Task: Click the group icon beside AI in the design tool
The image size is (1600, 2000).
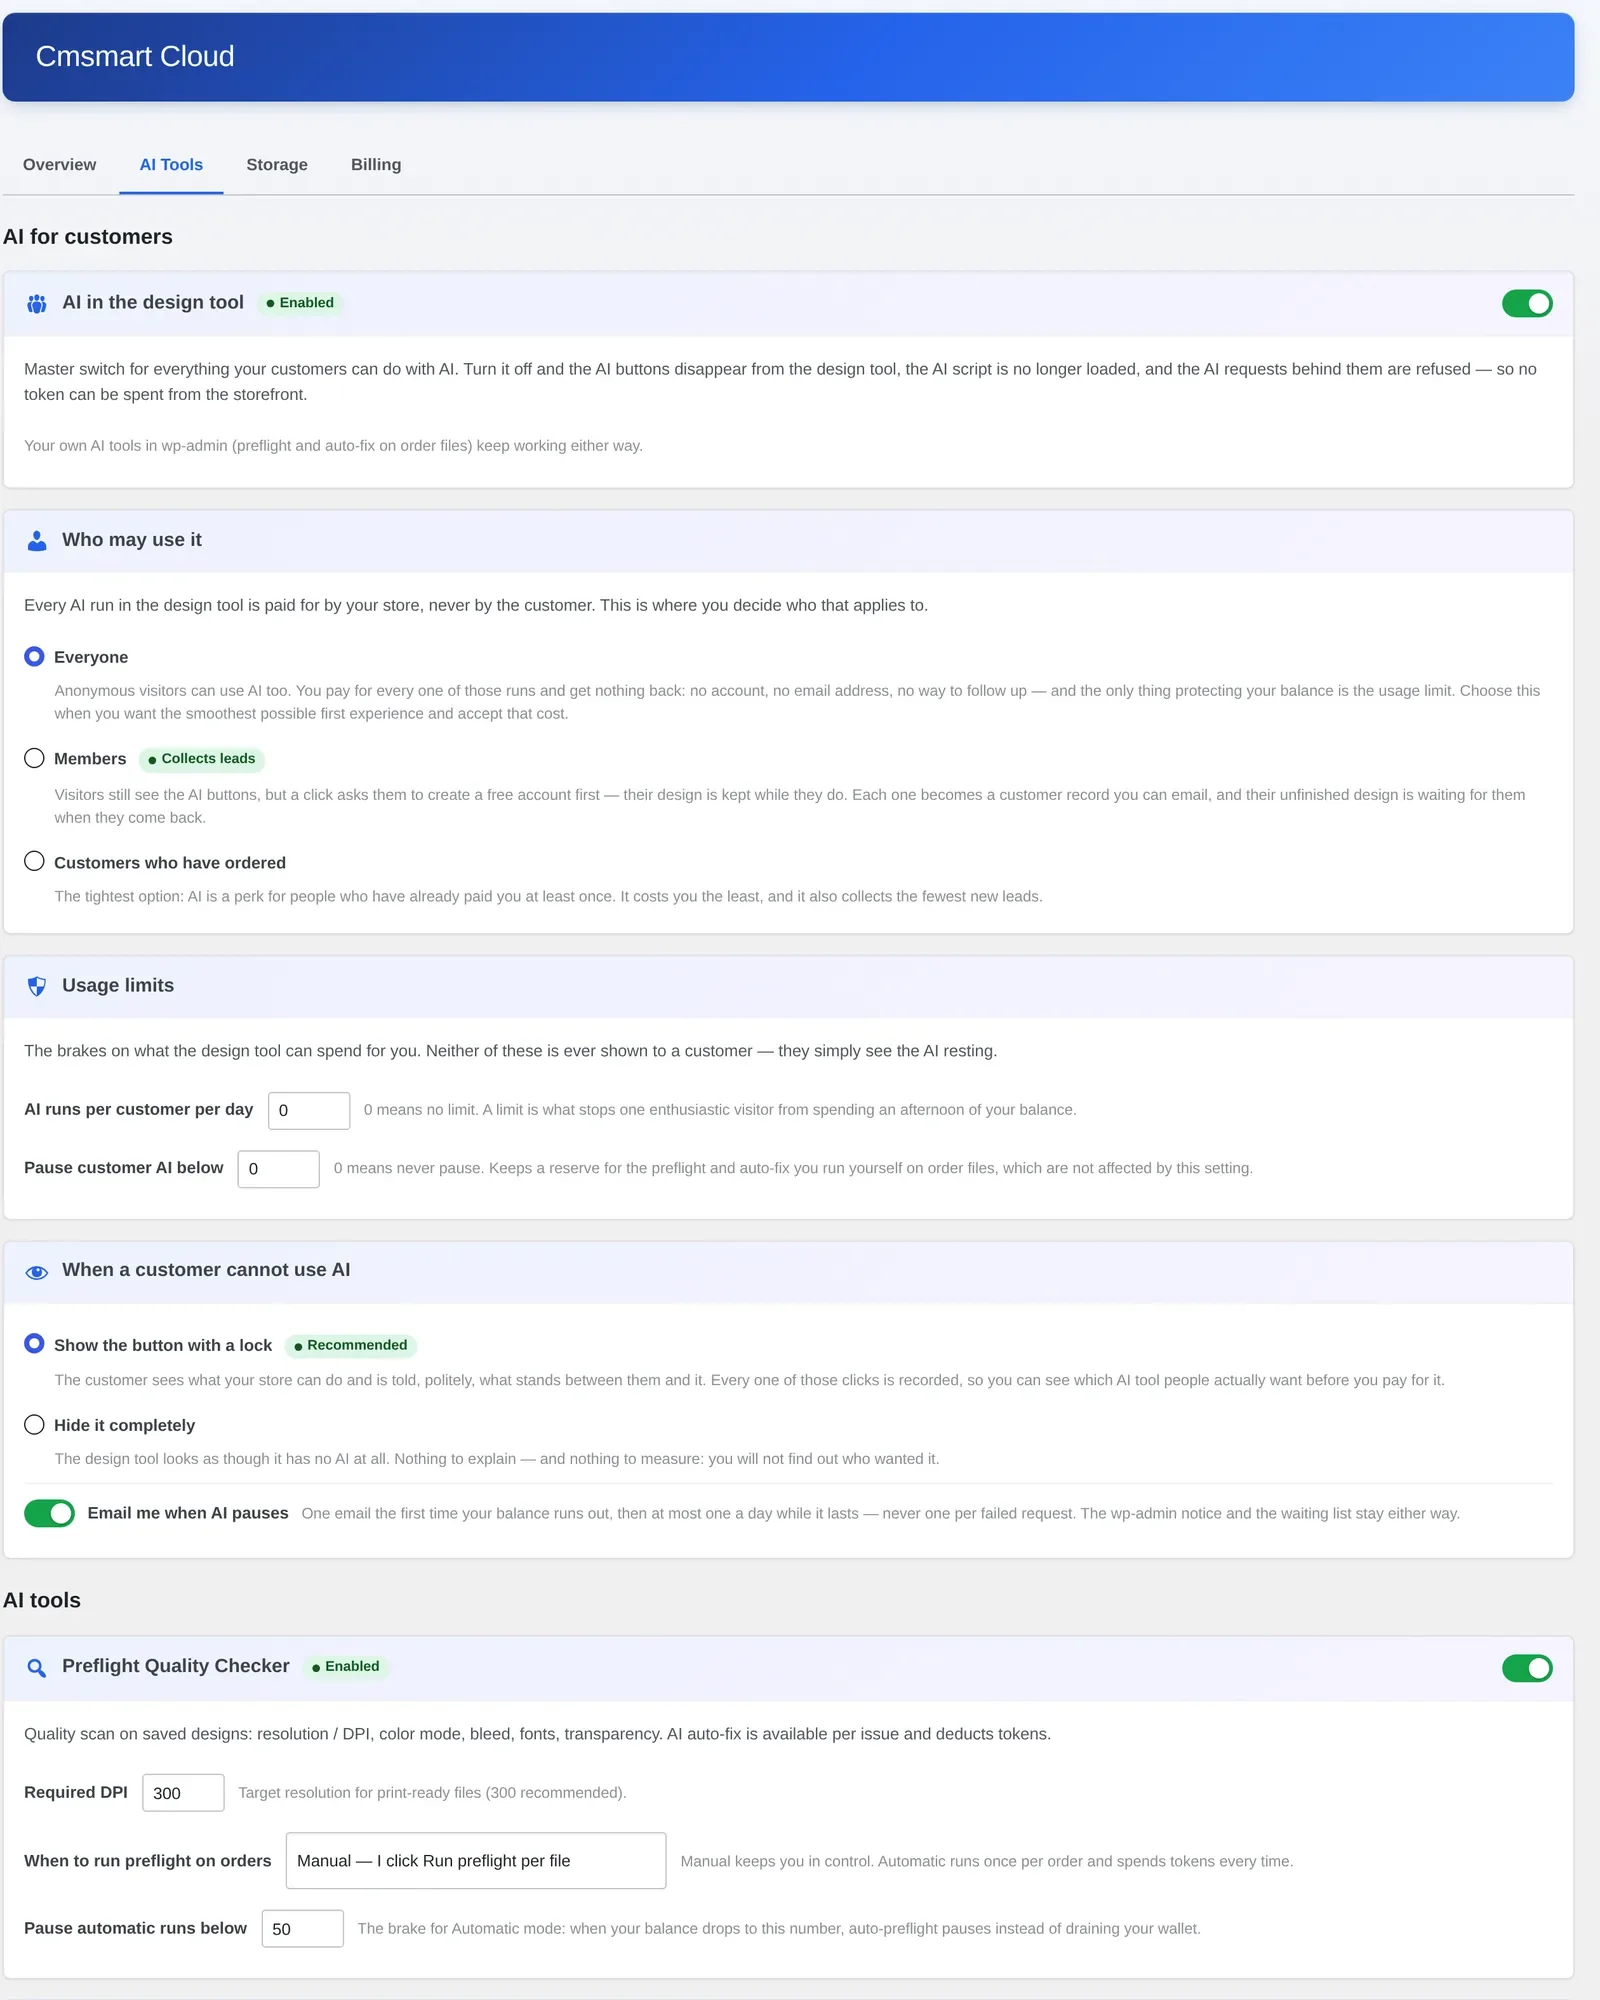Action: (37, 304)
